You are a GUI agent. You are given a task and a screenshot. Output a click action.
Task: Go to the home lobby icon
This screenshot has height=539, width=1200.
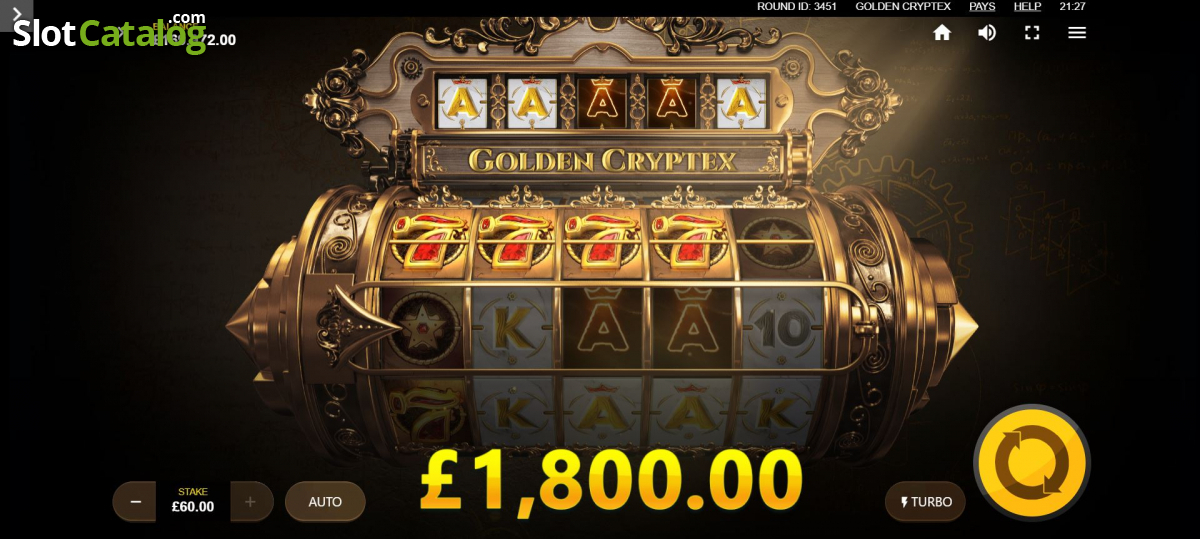tap(942, 32)
